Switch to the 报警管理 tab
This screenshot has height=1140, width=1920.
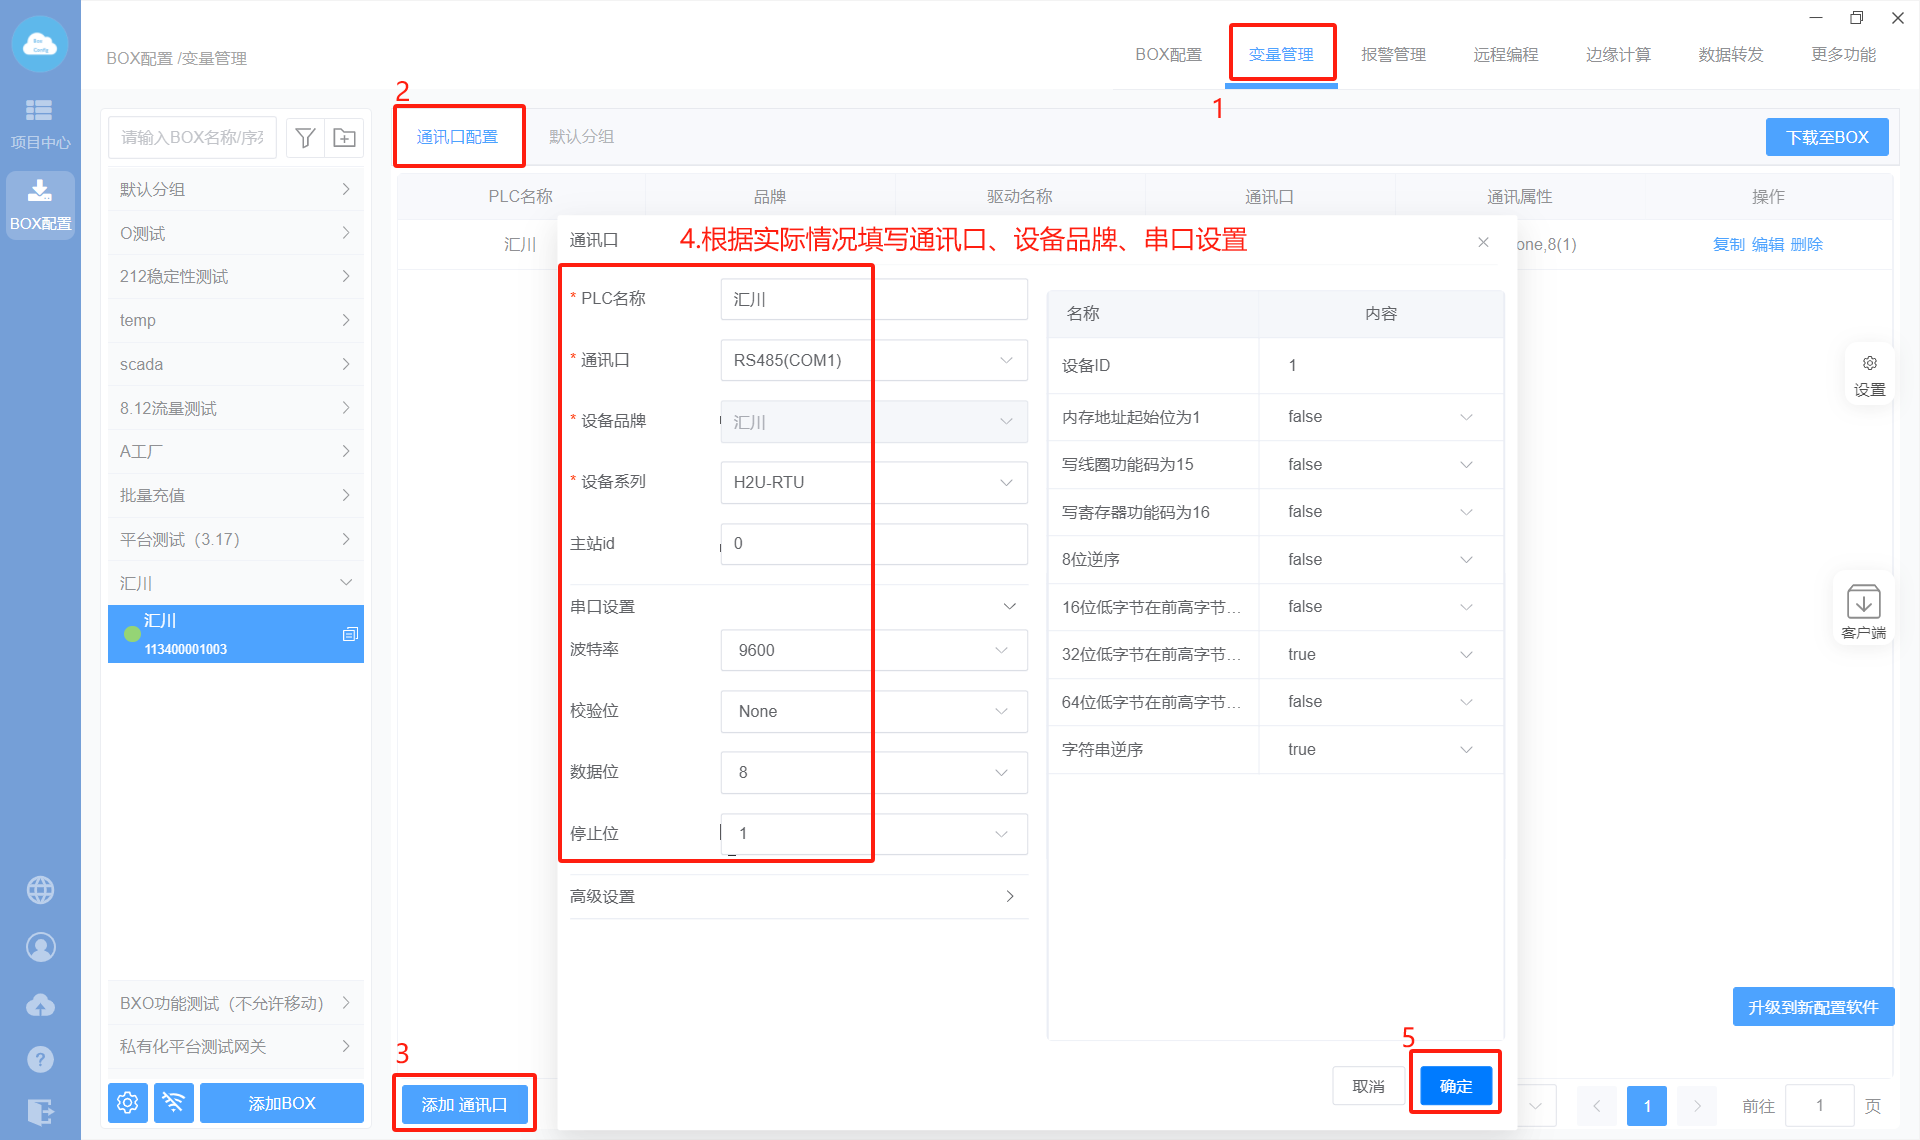point(1393,55)
